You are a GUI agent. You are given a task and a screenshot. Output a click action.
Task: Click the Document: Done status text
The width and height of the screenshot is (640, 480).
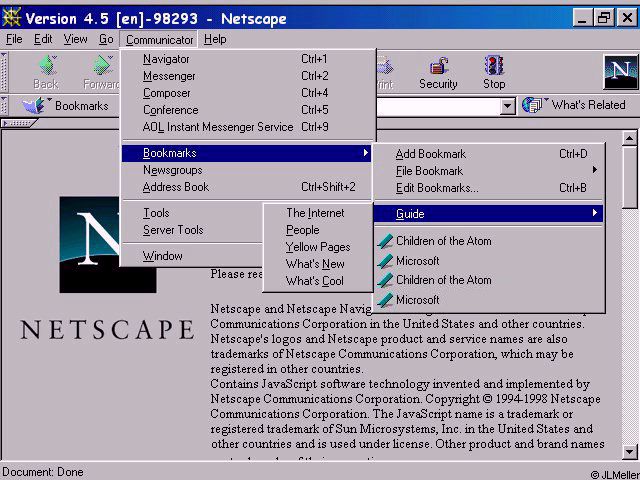pos(43,472)
